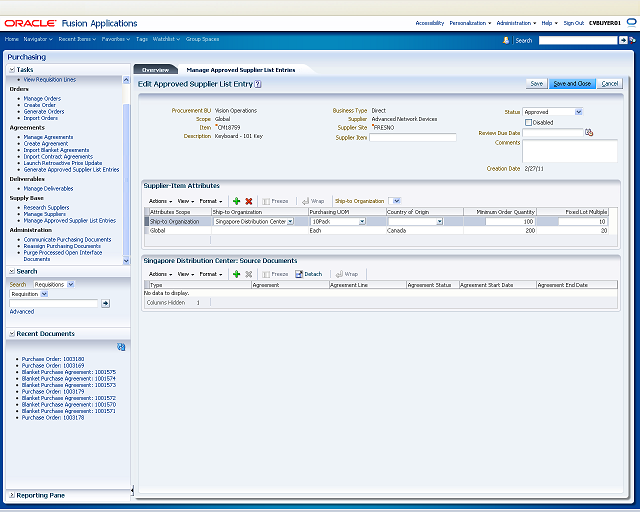Click the Comments text area

tap(570, 151)
